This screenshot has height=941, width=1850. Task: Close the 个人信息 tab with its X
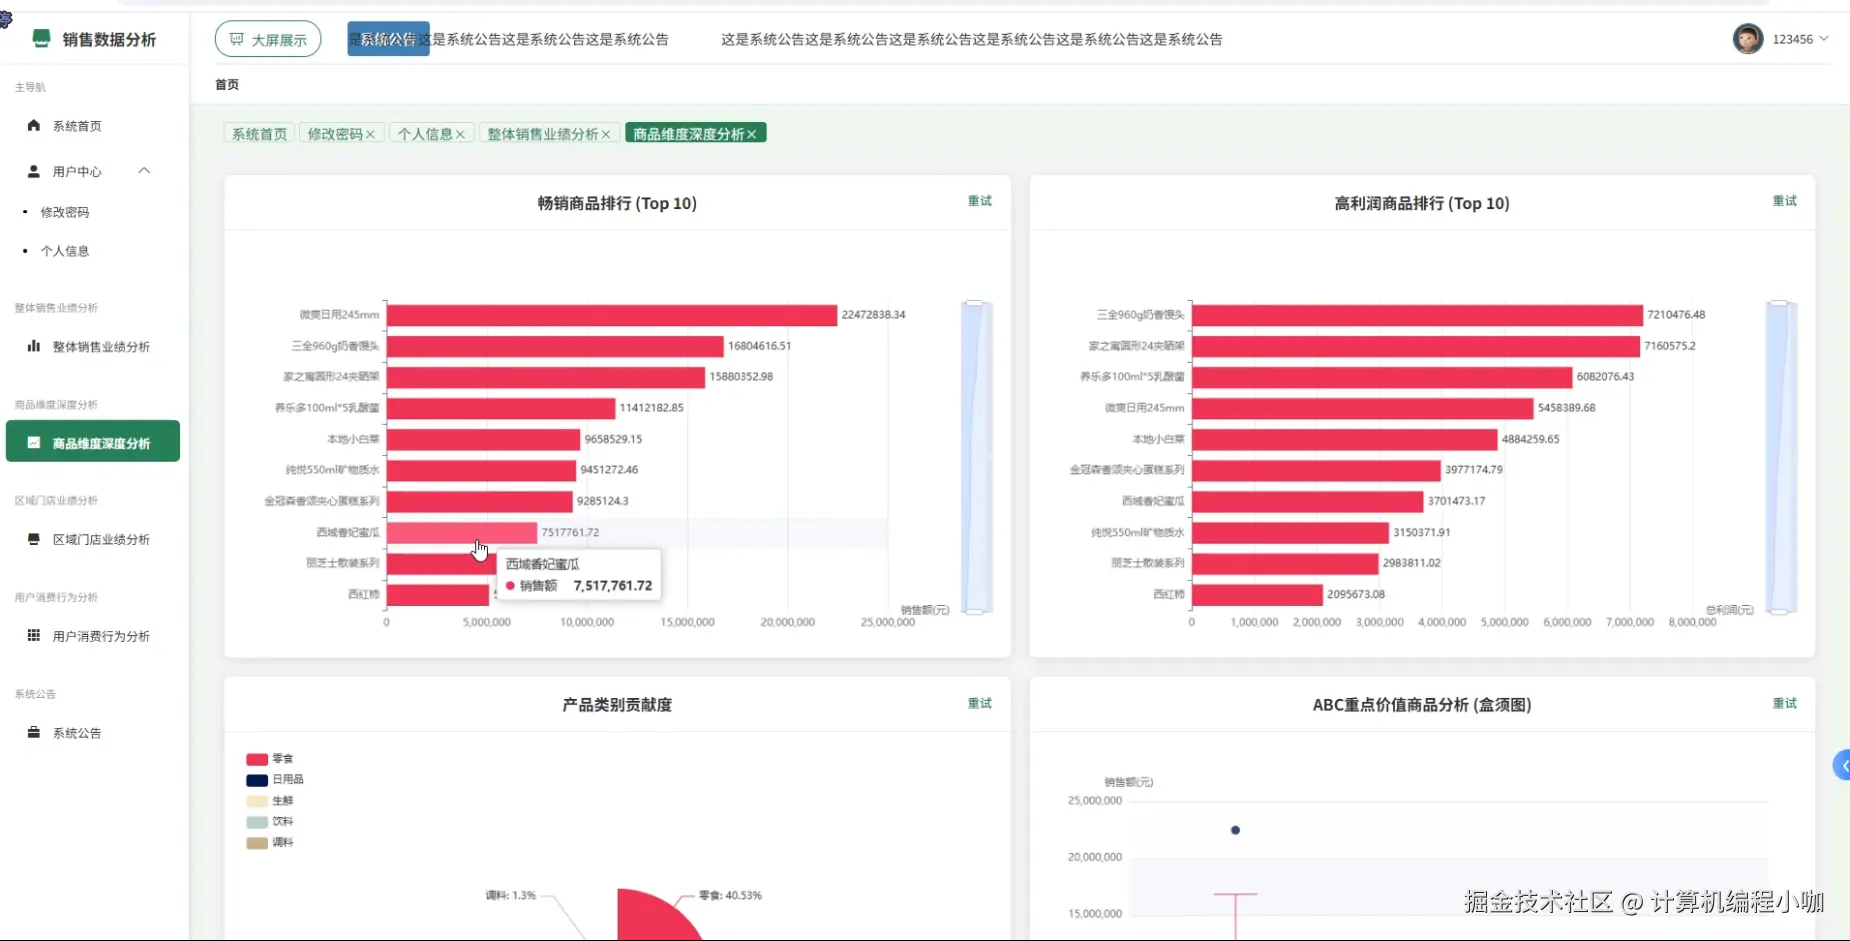(x=460, y=134)
